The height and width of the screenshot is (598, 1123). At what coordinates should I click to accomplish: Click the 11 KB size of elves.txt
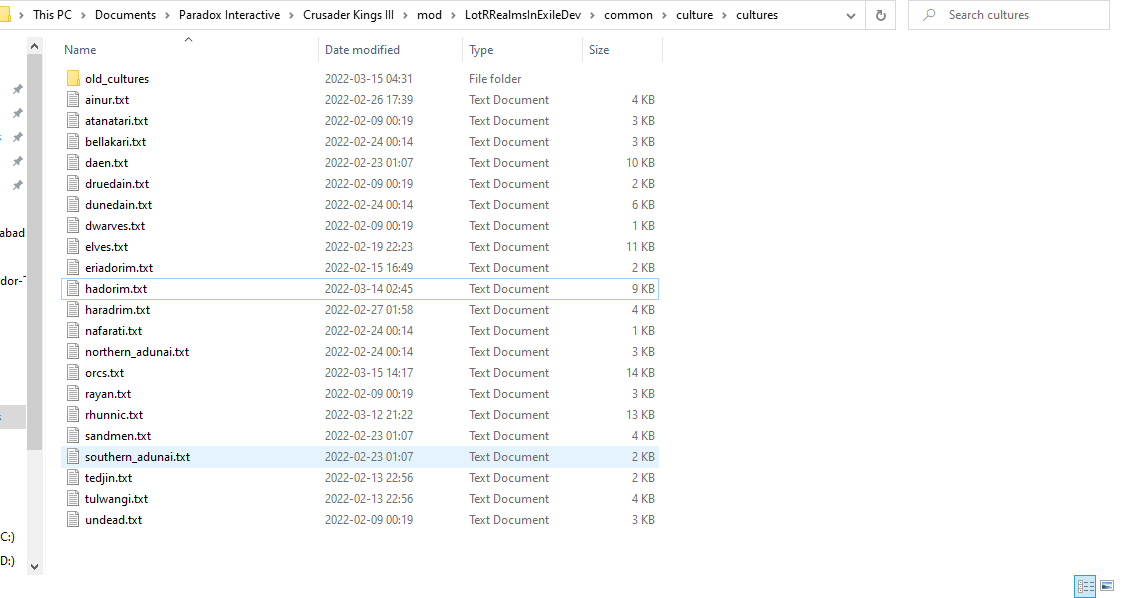tap(640, 246)
